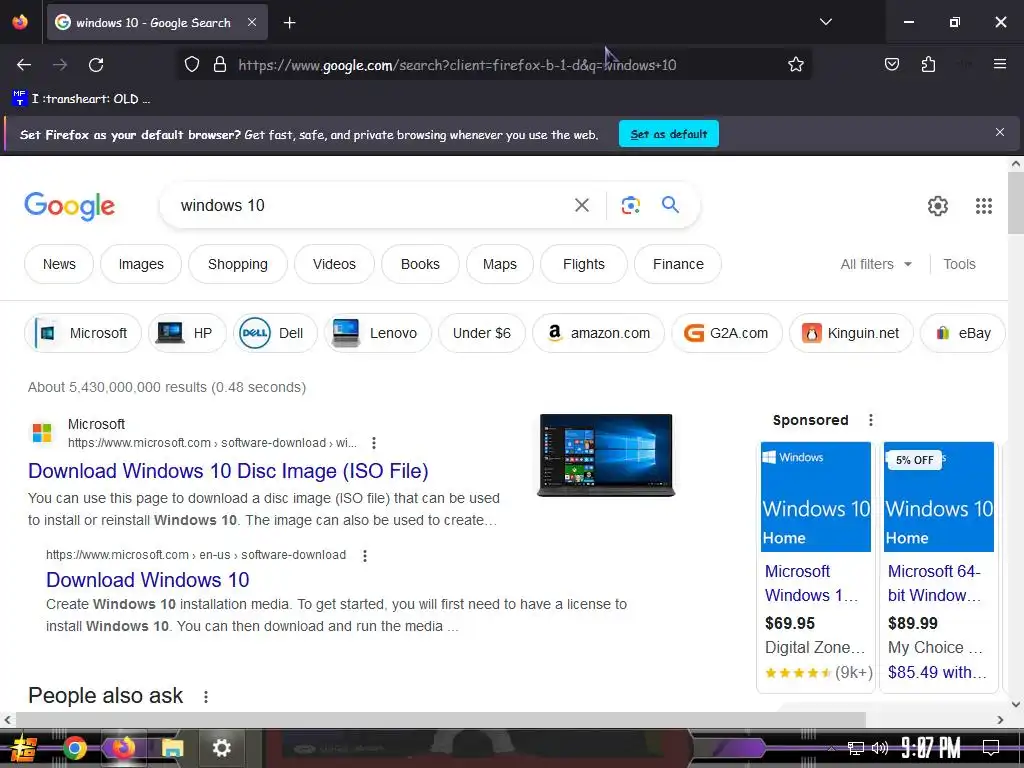Click the address bar URL
The image size is (1024, 768).
pyautogui.click(x=457, y=65)
